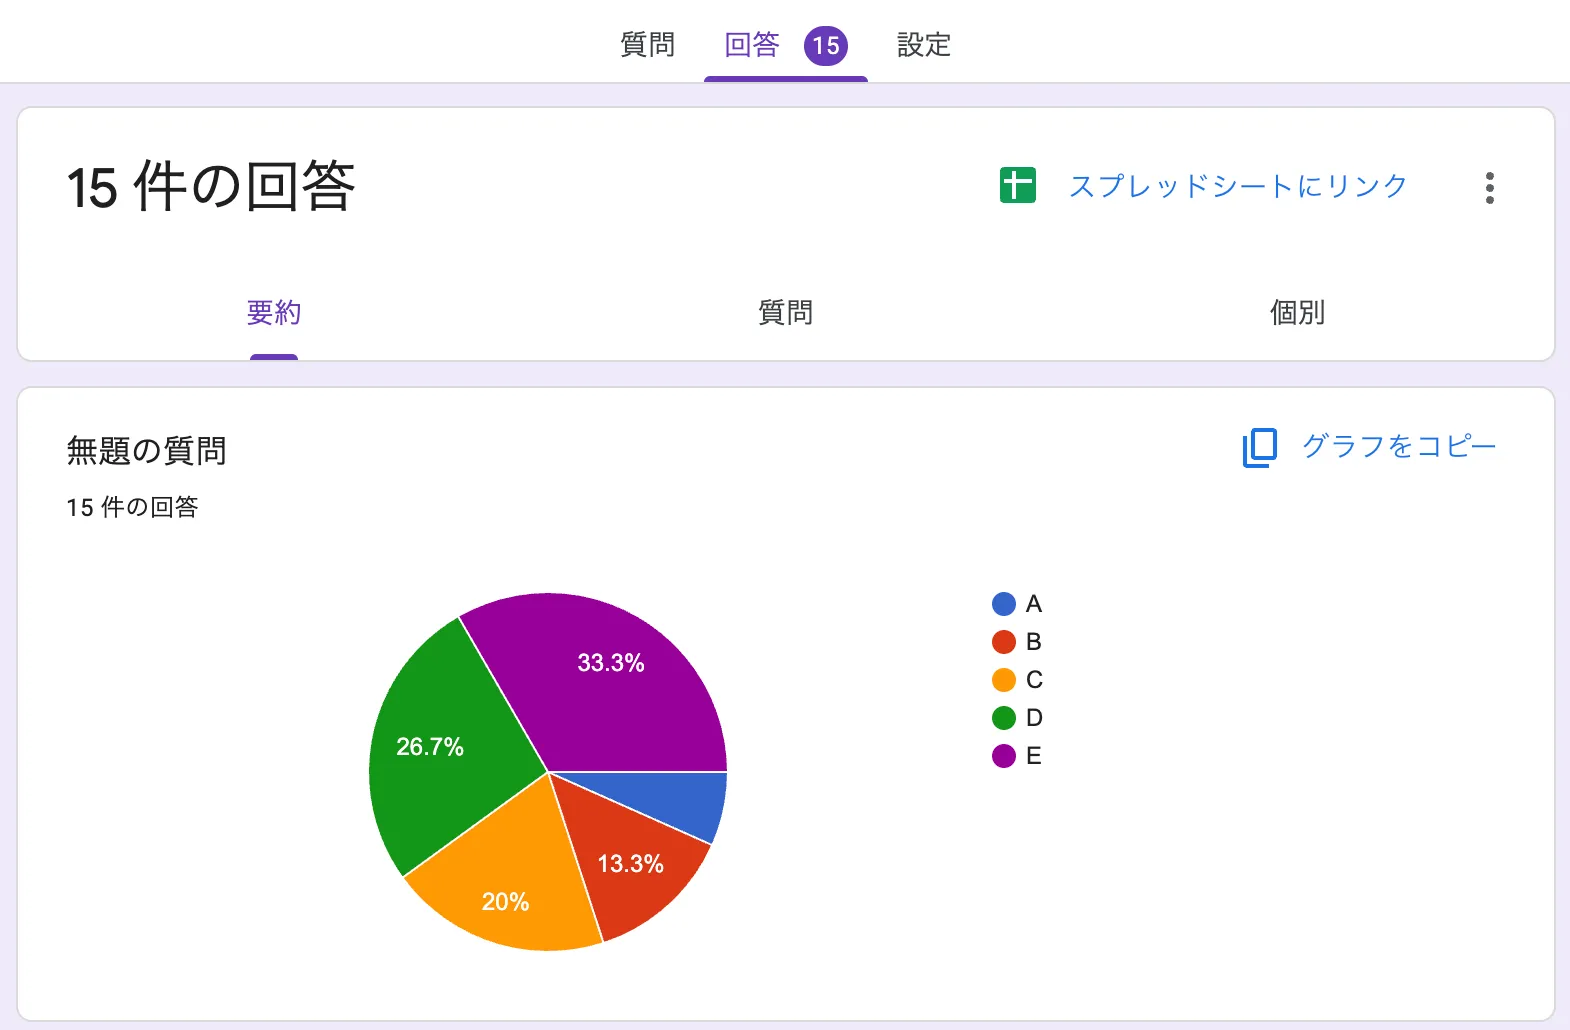Select the 要約 summary sub-tab
This screenshot has height=1030, width=1570.
274,313
